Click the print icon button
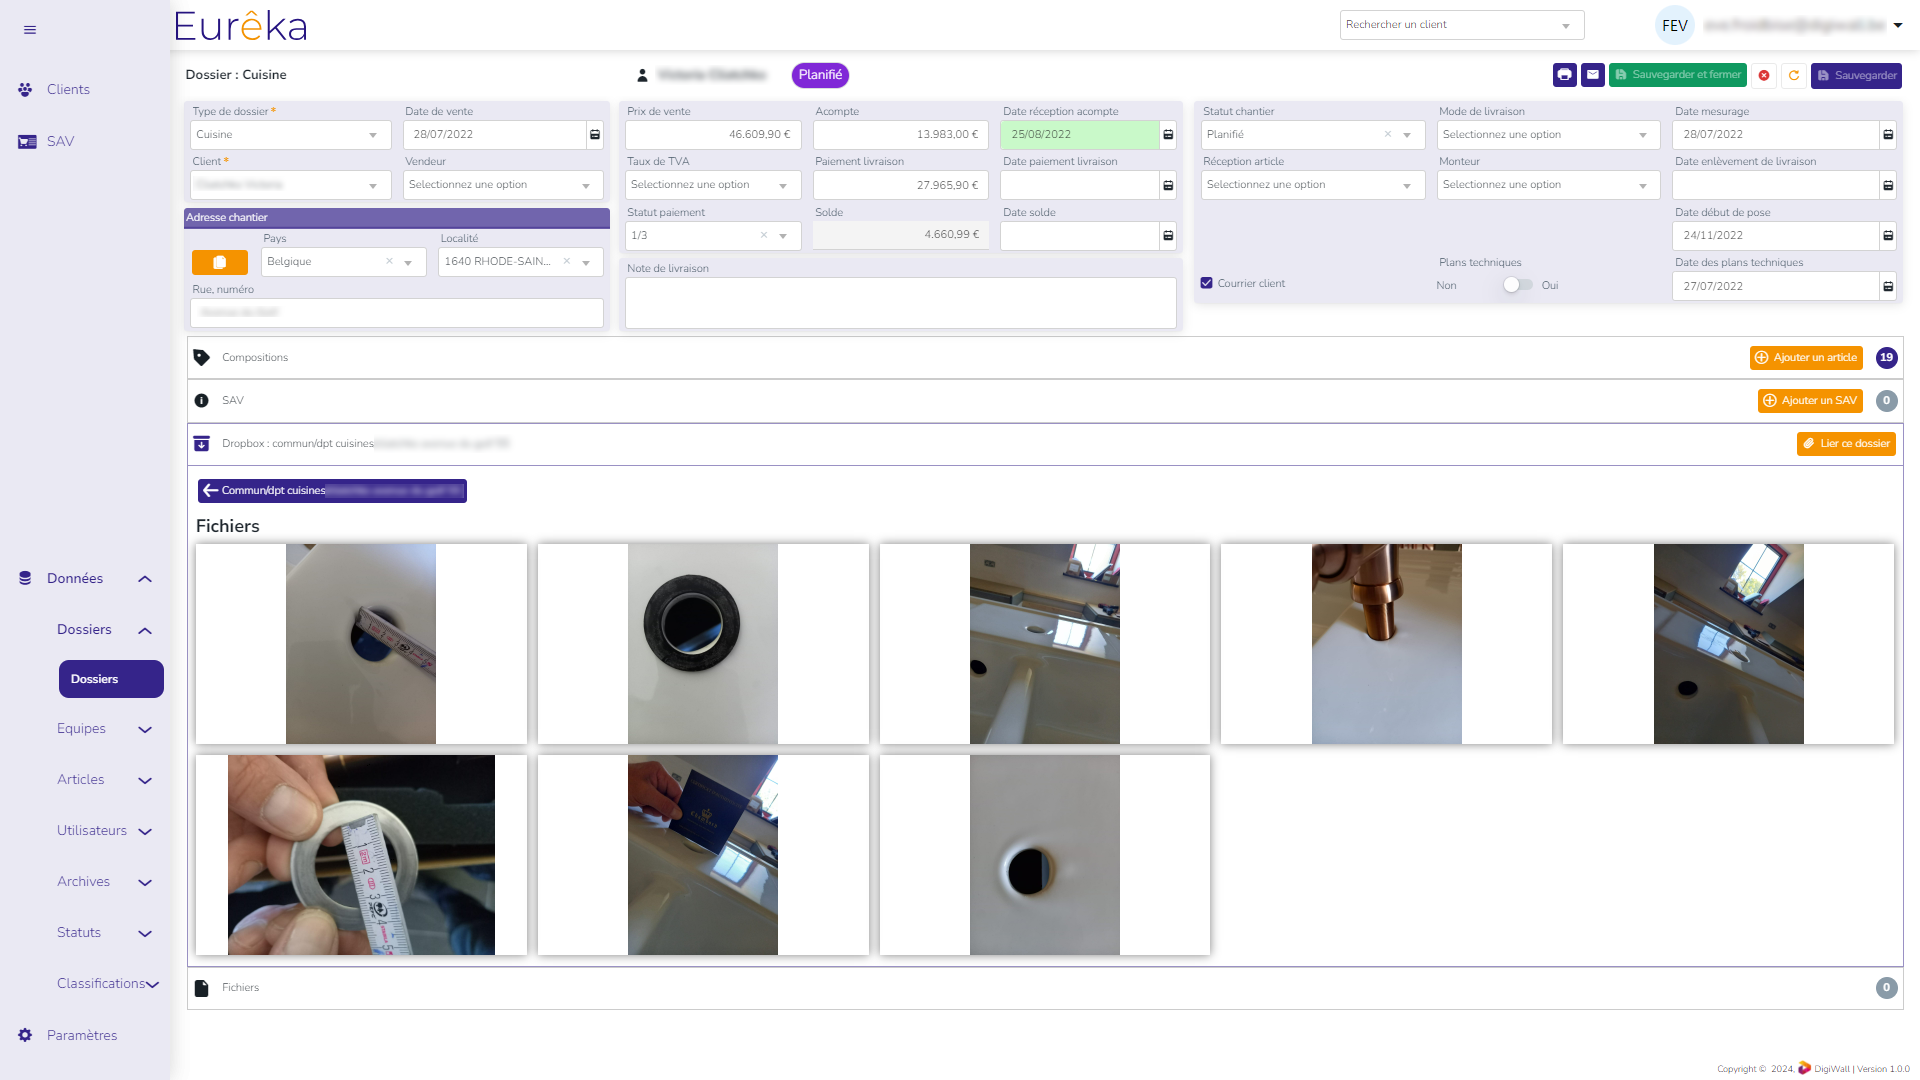The height and width of the screenshot is (1080, 1920). (1565, 75)
